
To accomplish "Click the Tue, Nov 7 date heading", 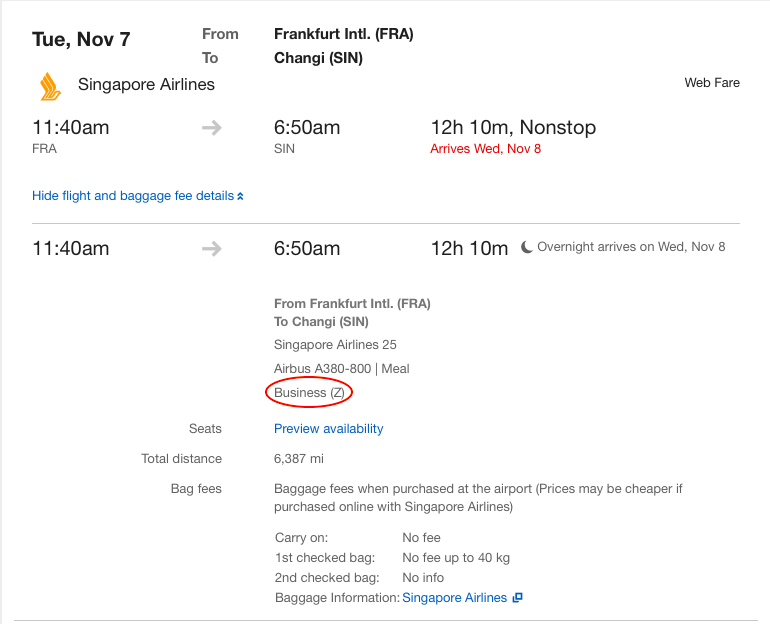I will [81, 40].
